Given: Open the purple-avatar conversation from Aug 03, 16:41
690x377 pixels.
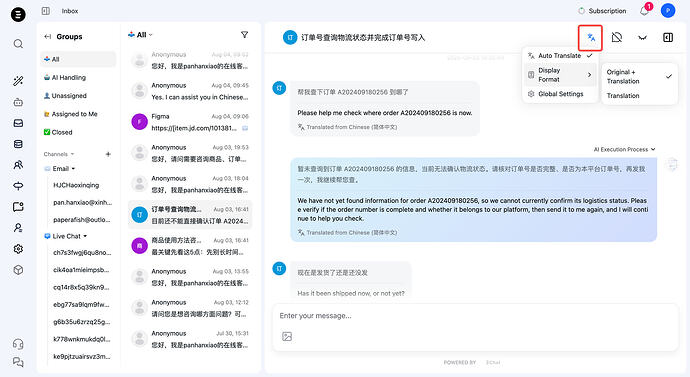Looking at the screenshot, I should coord(190,246).
